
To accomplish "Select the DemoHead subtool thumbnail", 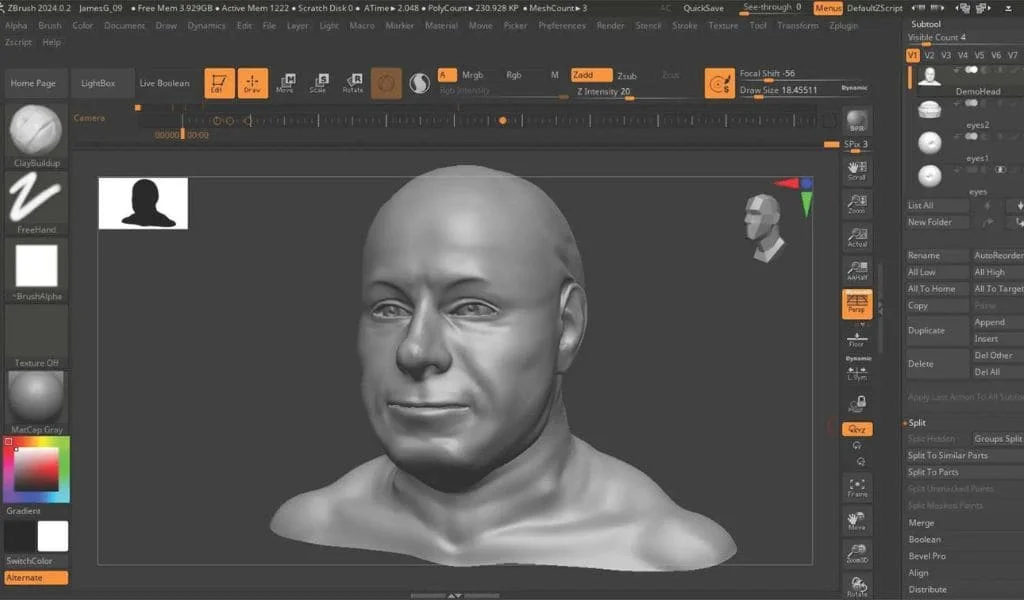I will [x=929, y=77].
